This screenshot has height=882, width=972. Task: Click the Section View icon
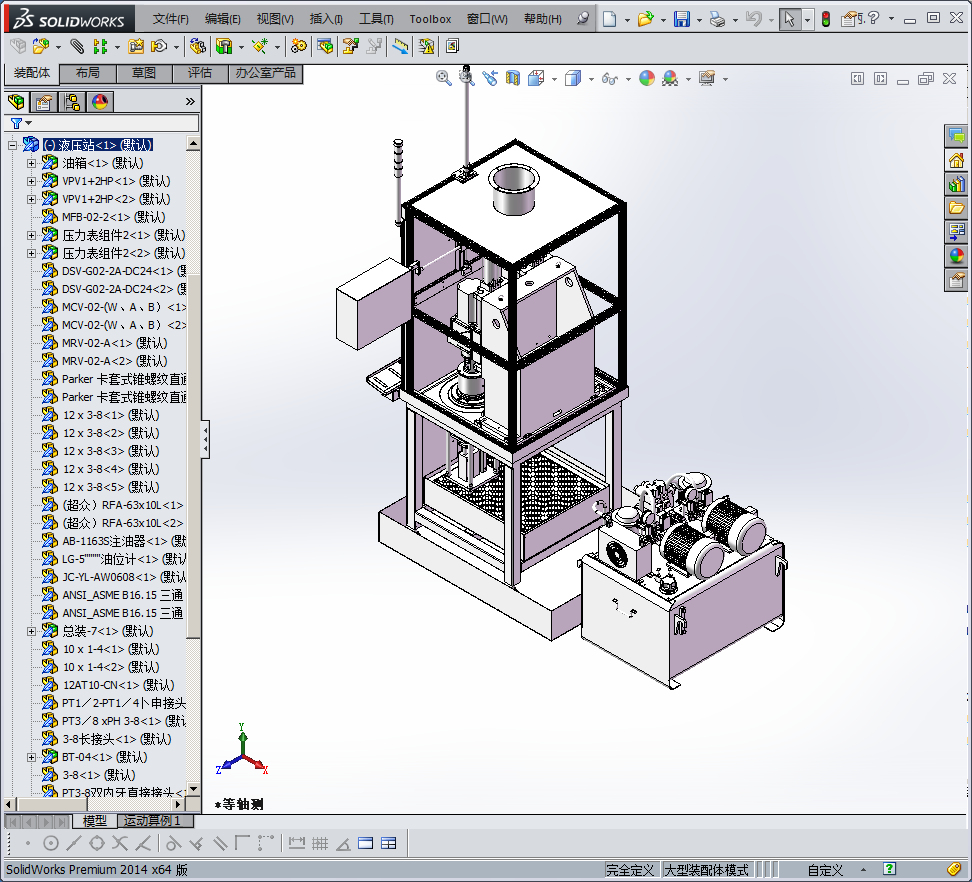point(513,78)
